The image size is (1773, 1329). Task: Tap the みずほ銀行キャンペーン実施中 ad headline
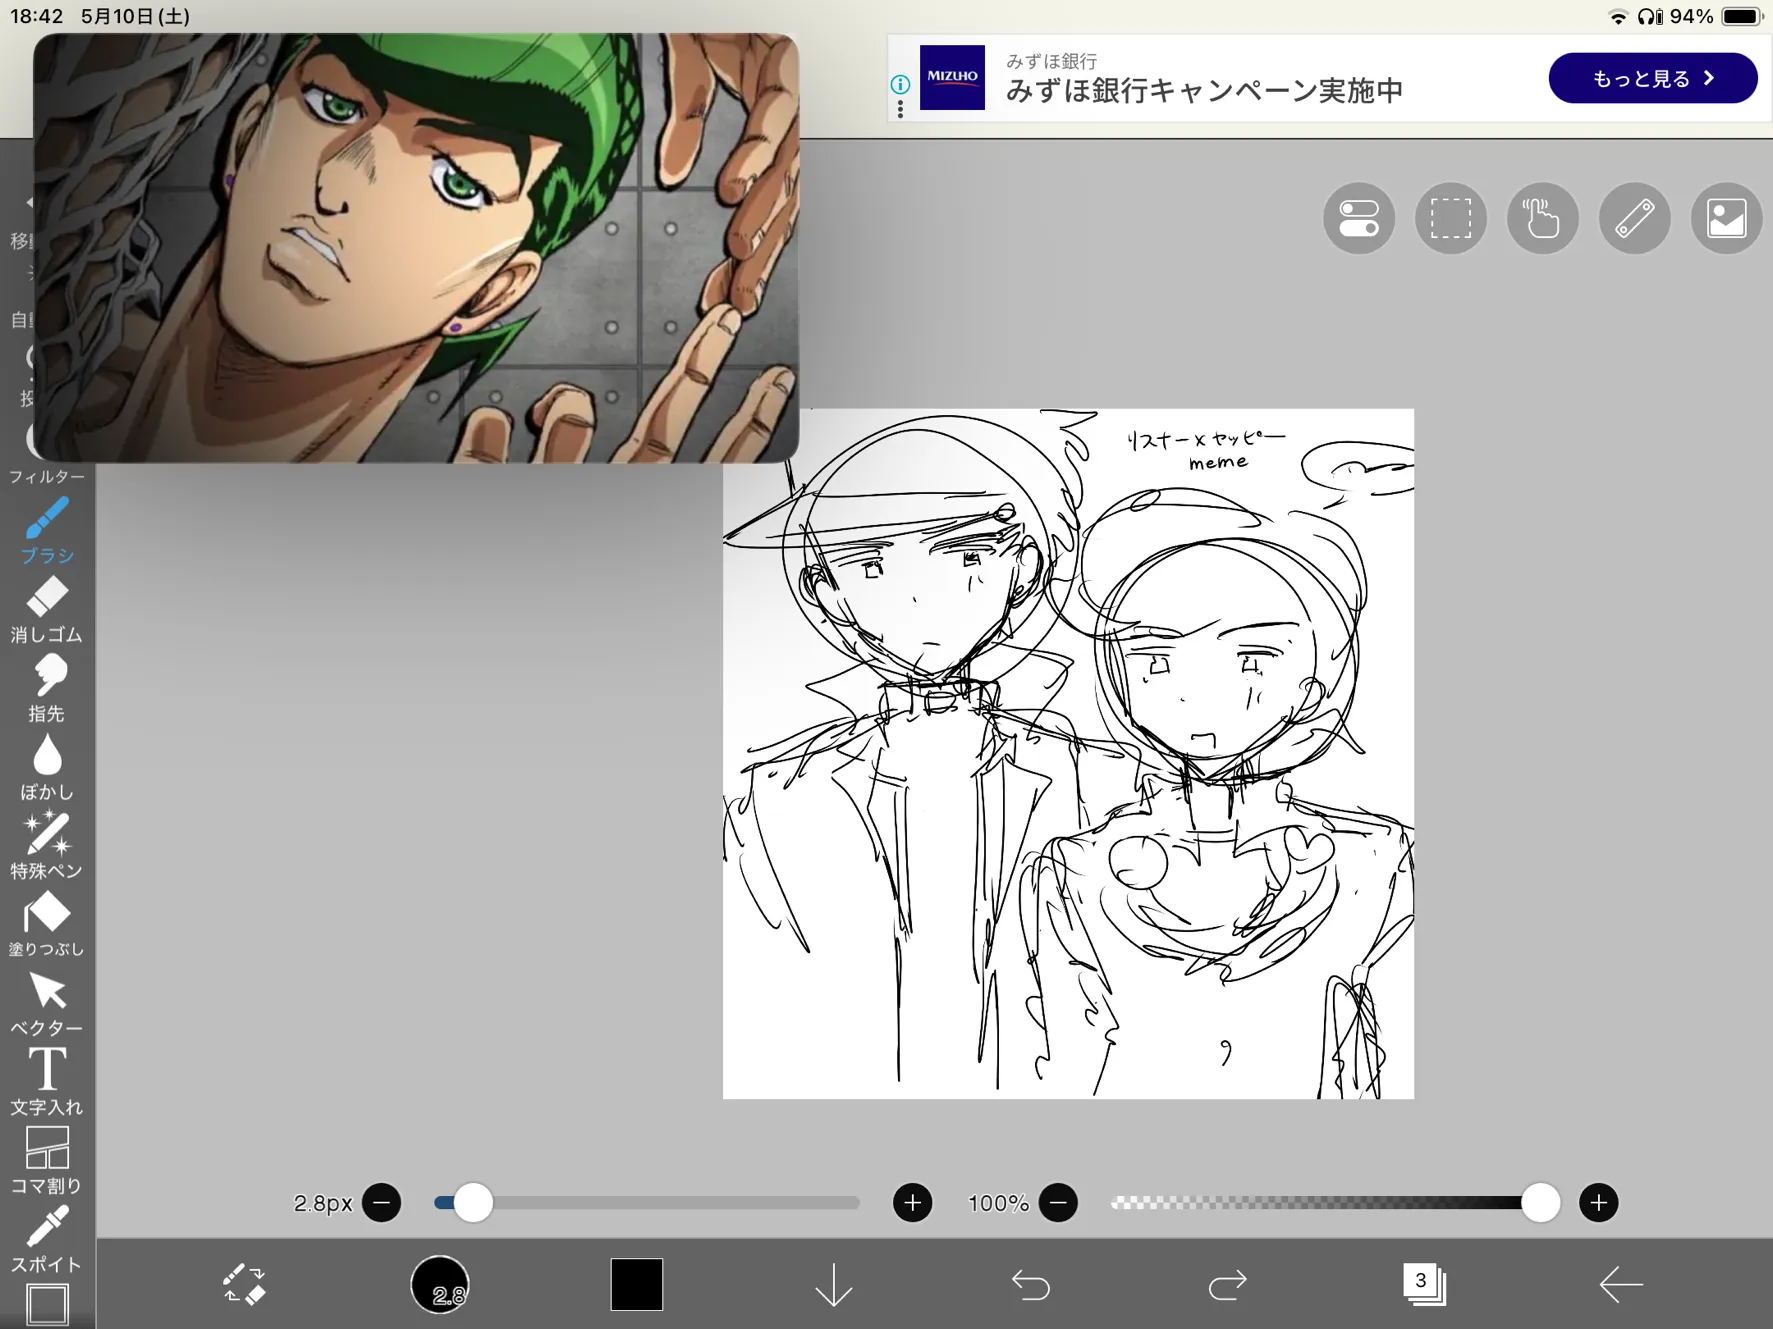tap(1204, 91)
